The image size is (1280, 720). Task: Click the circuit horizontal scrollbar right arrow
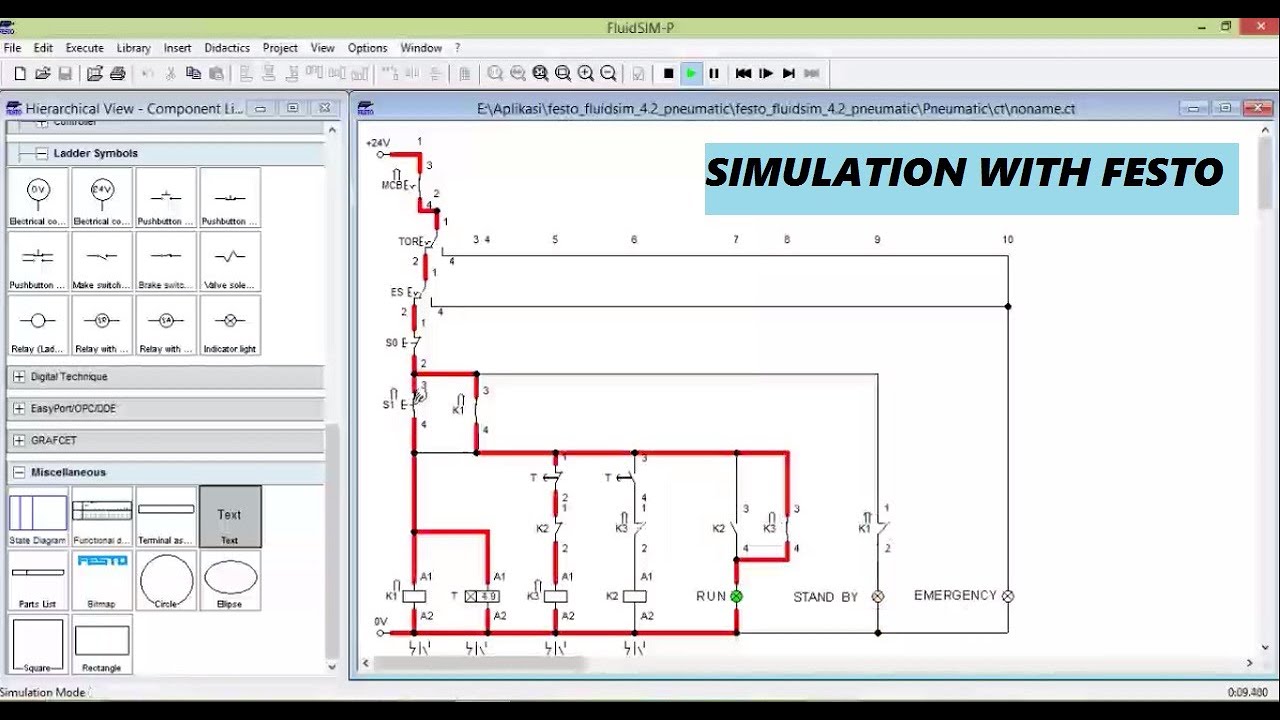[1249, 662]
